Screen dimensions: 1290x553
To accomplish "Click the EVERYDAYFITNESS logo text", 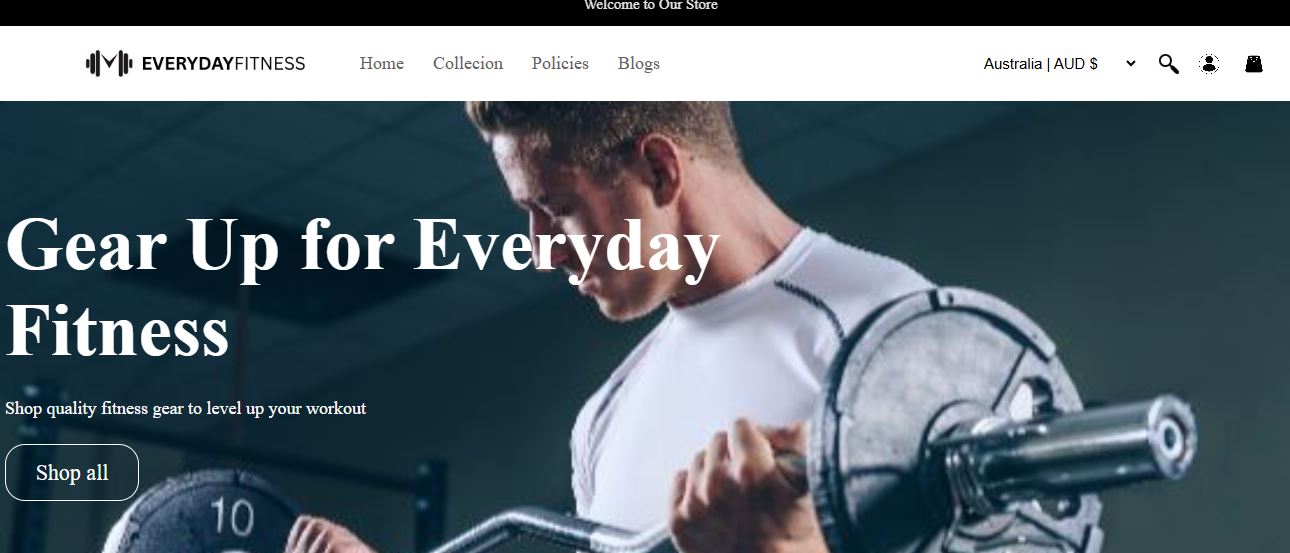I will tap(223, 64).
